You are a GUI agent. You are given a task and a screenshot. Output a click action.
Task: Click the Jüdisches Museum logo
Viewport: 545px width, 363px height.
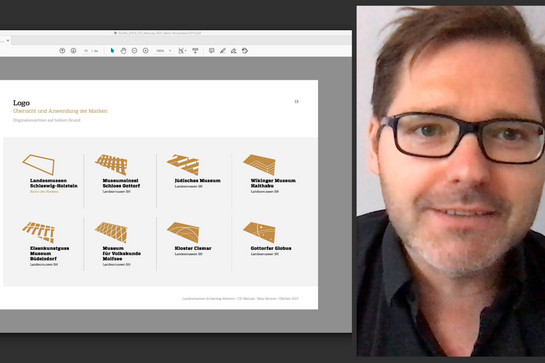pos(183,164)
